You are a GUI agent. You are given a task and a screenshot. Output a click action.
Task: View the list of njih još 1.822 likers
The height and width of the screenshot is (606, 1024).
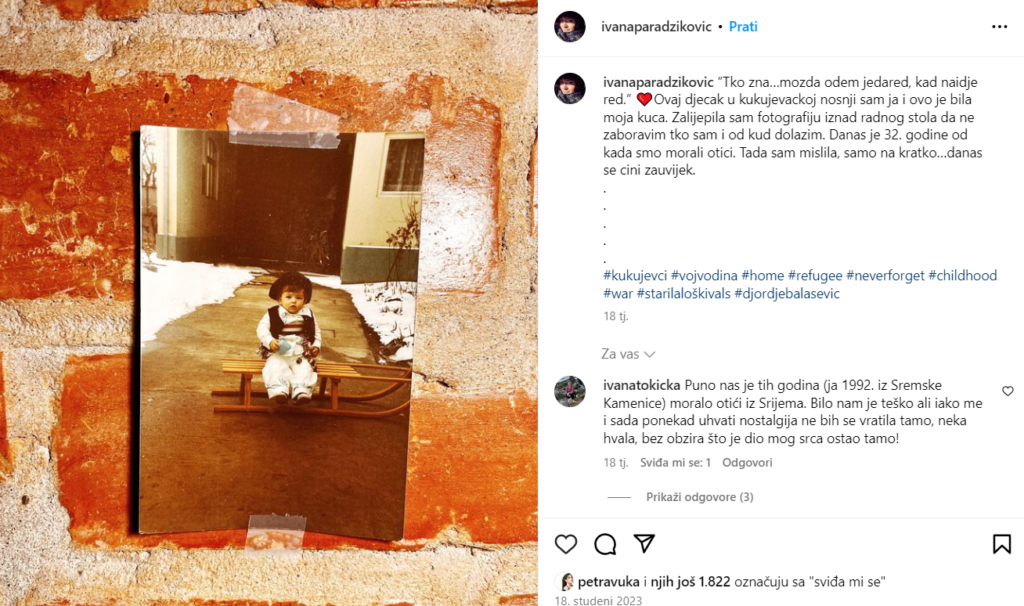690,581
